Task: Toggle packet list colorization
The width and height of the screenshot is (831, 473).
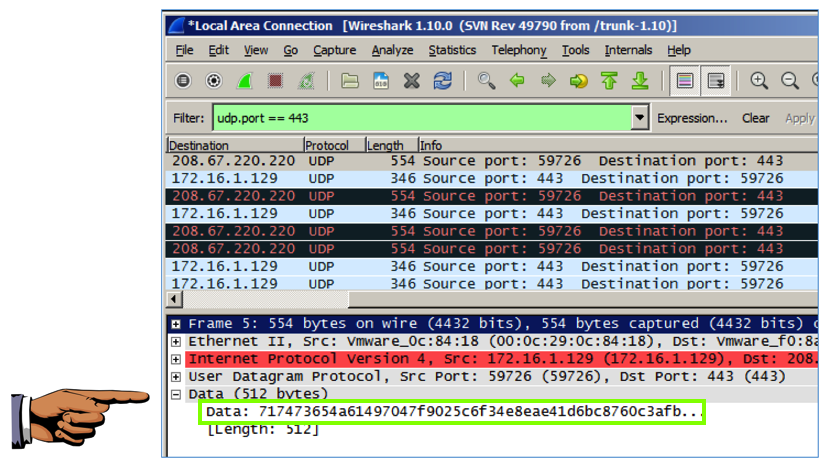Action: pyautogui.click(x=685, y=81)
